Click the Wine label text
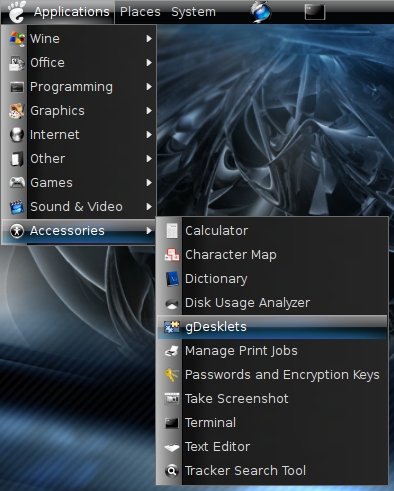Screen dimensions: 394x491 coord(45,39)
